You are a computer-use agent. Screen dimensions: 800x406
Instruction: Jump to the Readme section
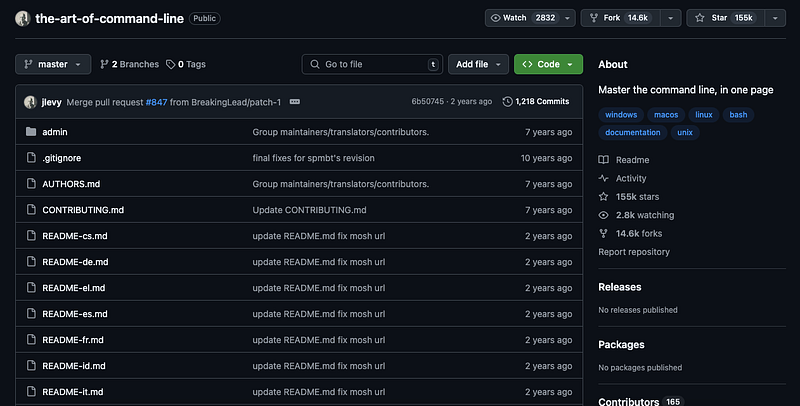point(624,160)
